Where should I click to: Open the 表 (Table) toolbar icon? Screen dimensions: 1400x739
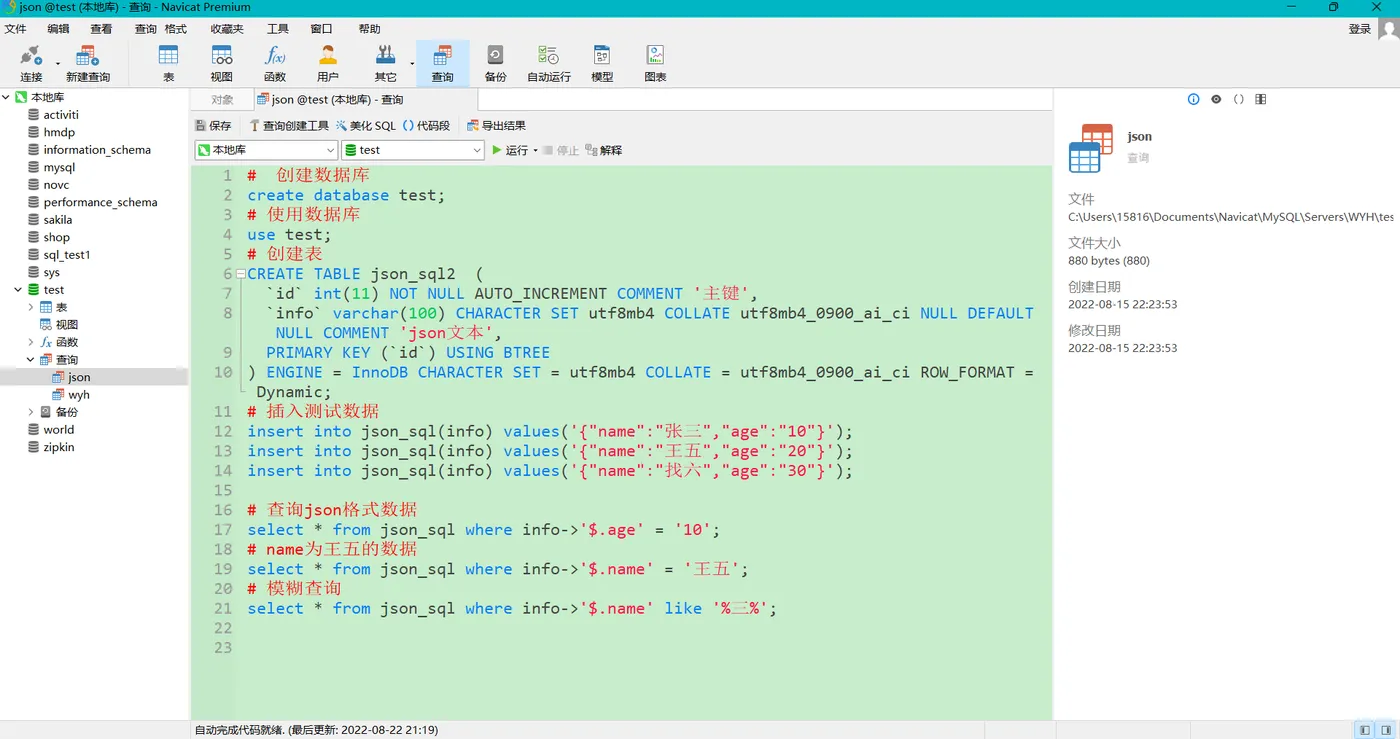(168, 63)
